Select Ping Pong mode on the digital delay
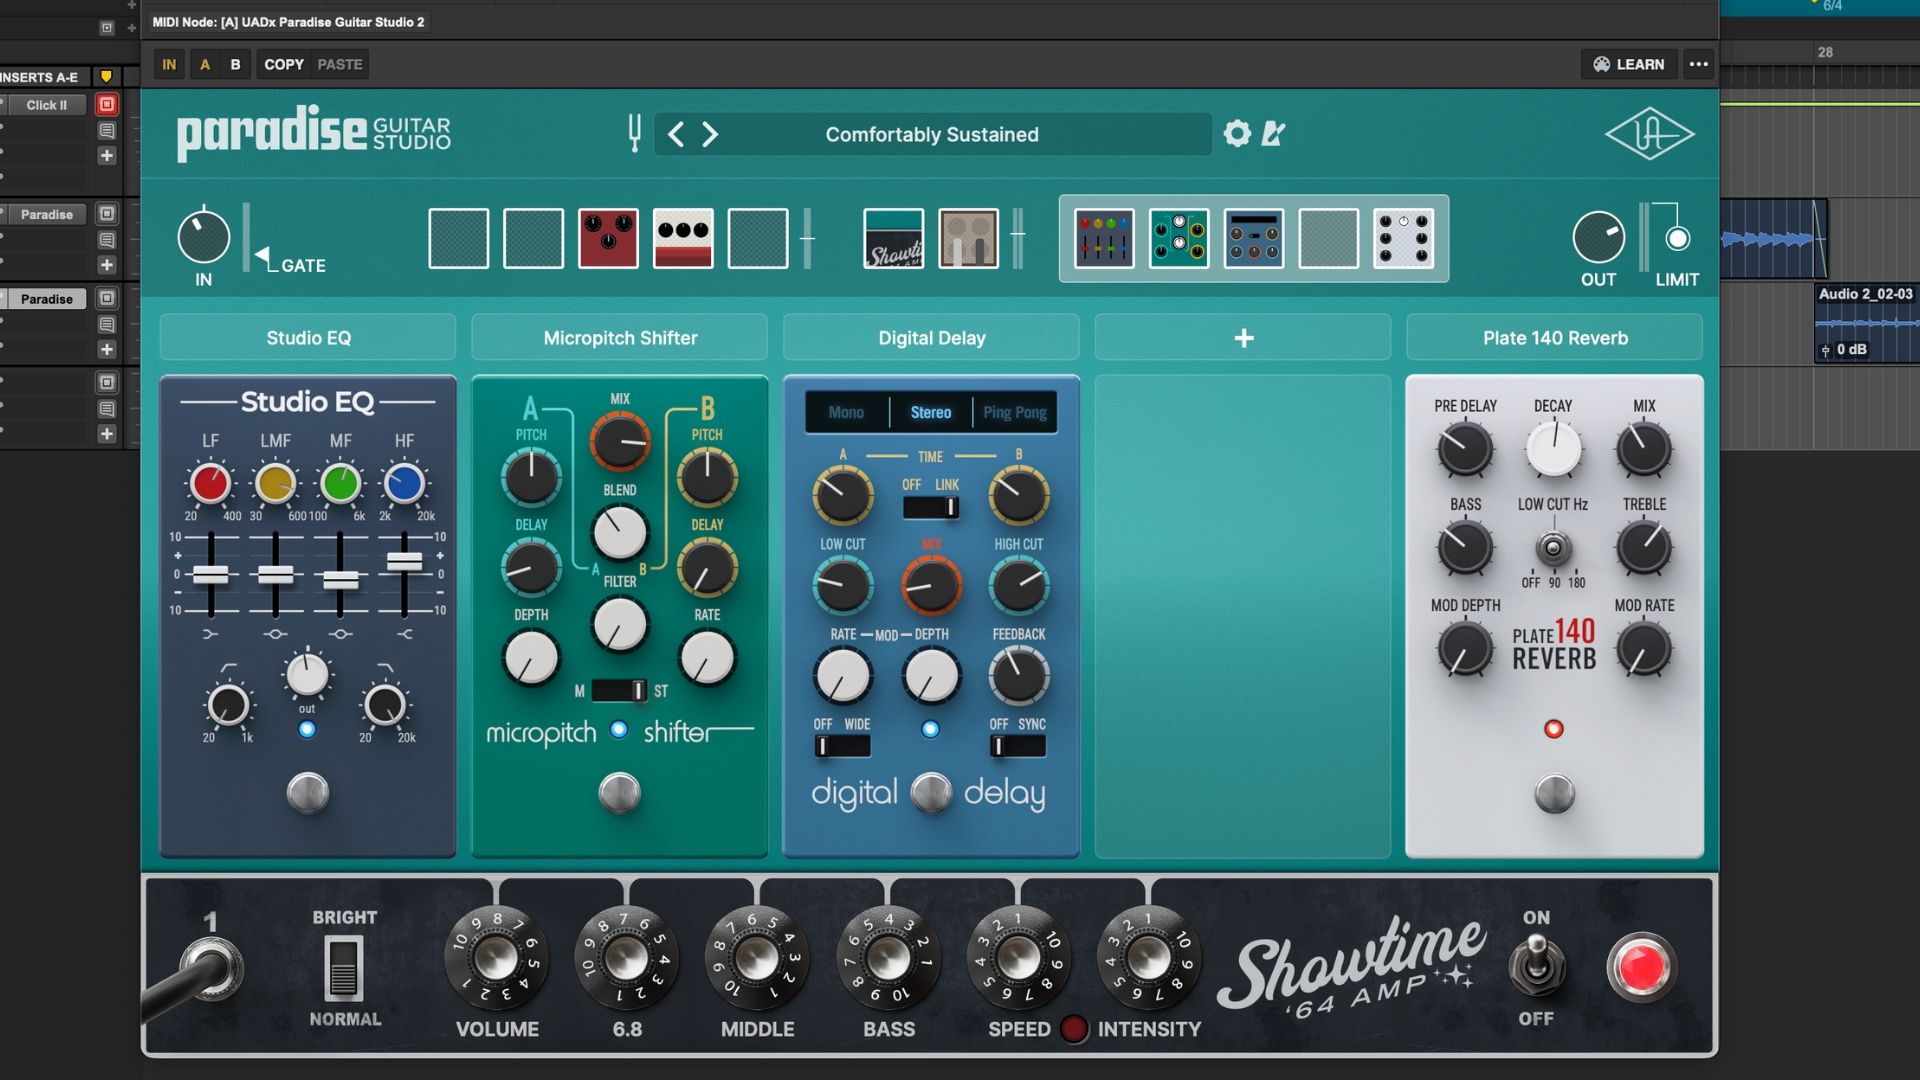The width and height of the screenshot is (1920, 1080). [1014, 412]
